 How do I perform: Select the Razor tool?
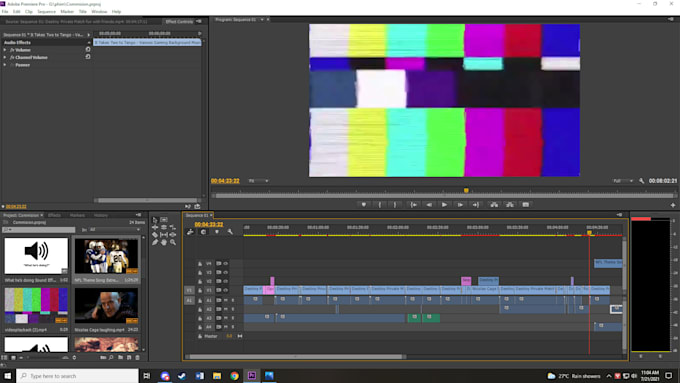click(x=155, y=235)
